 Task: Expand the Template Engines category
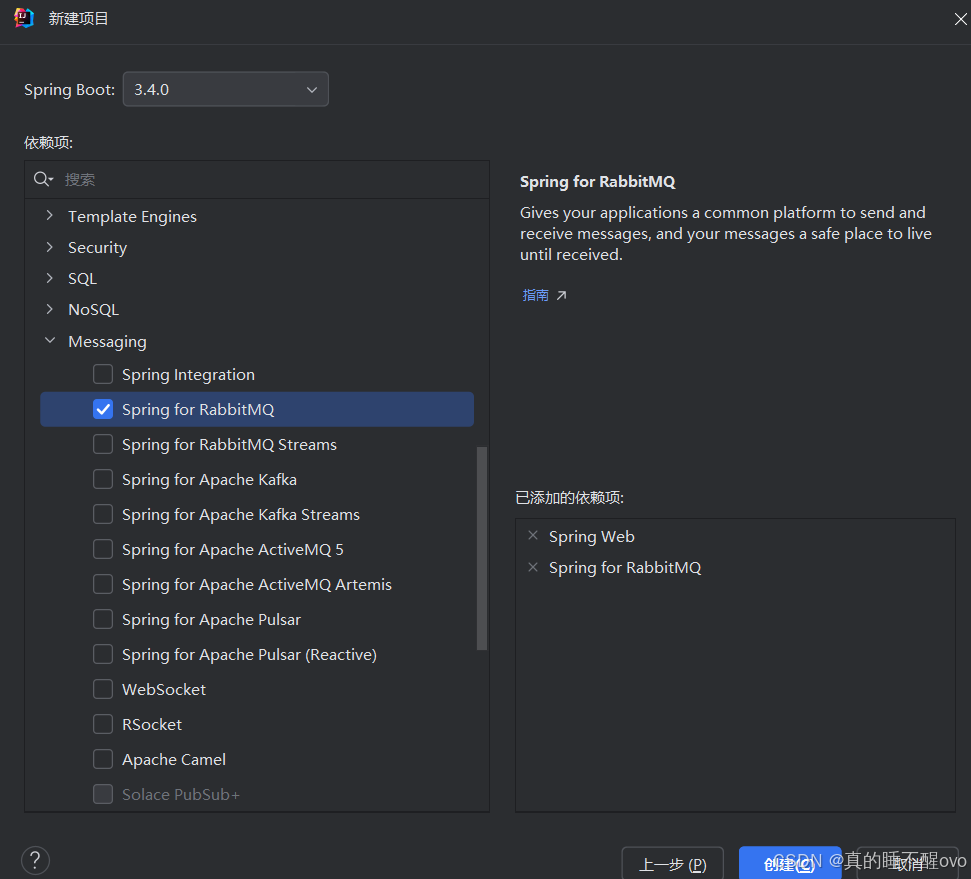point(50,216)
